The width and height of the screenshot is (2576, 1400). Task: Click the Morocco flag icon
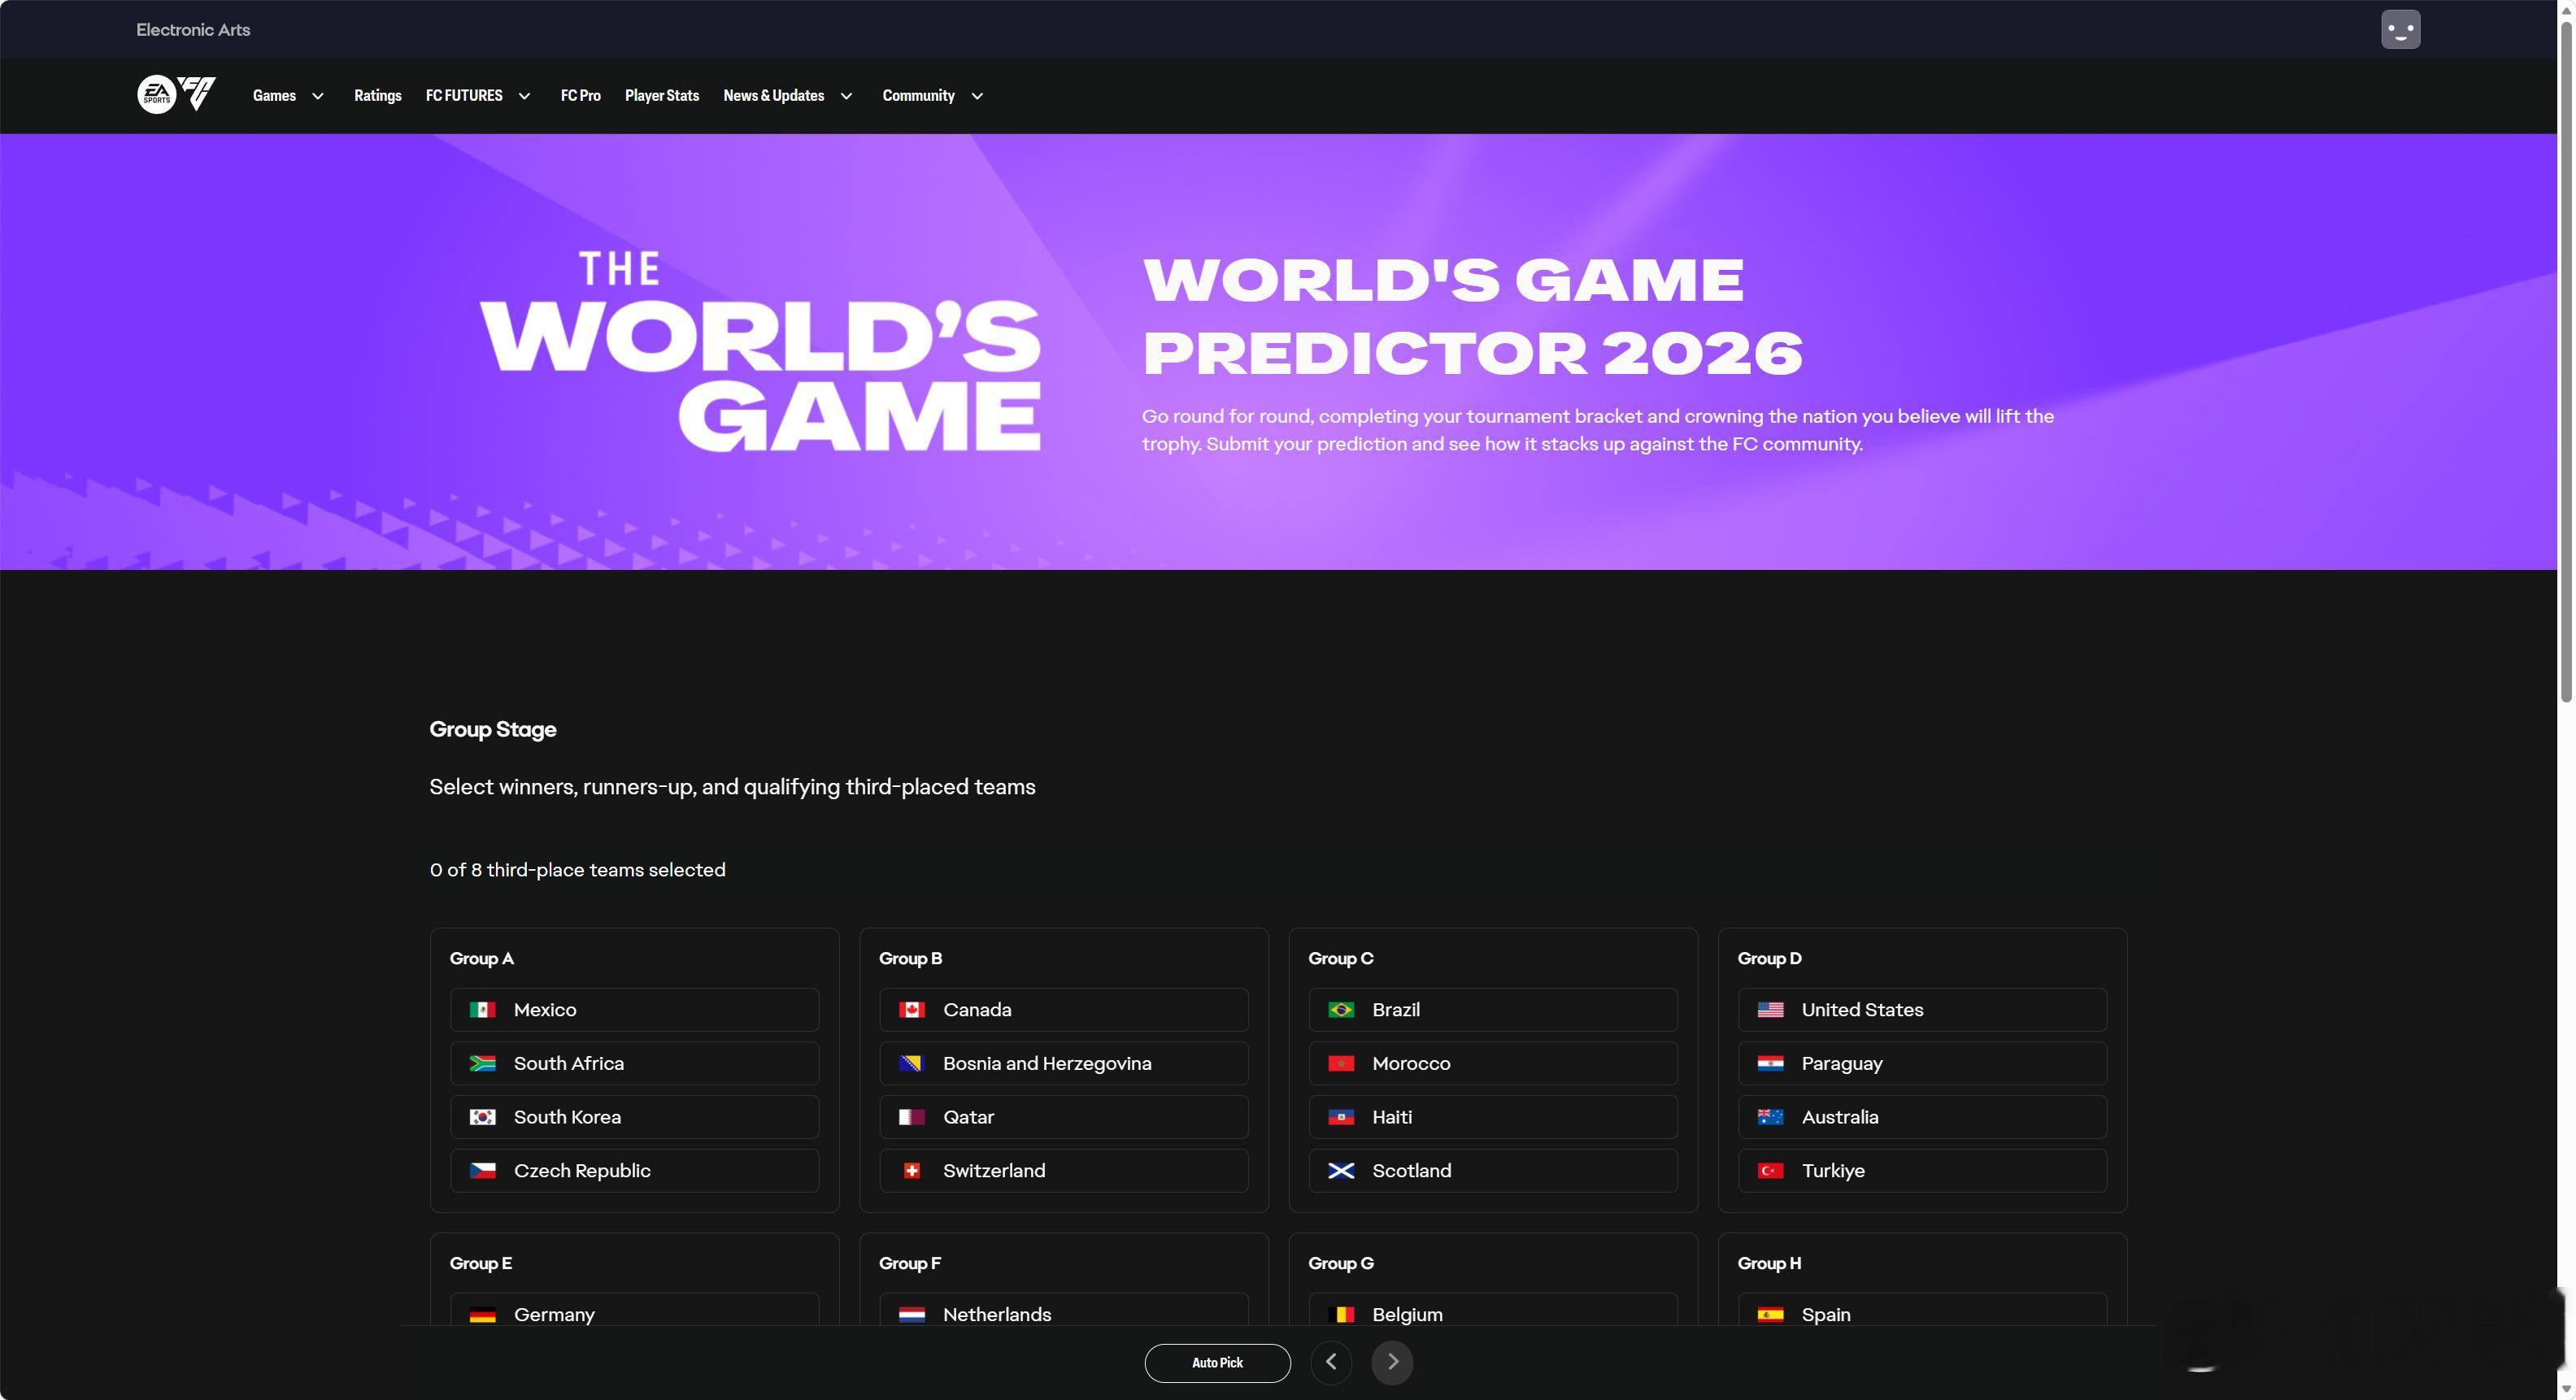click(1341, 1064)
